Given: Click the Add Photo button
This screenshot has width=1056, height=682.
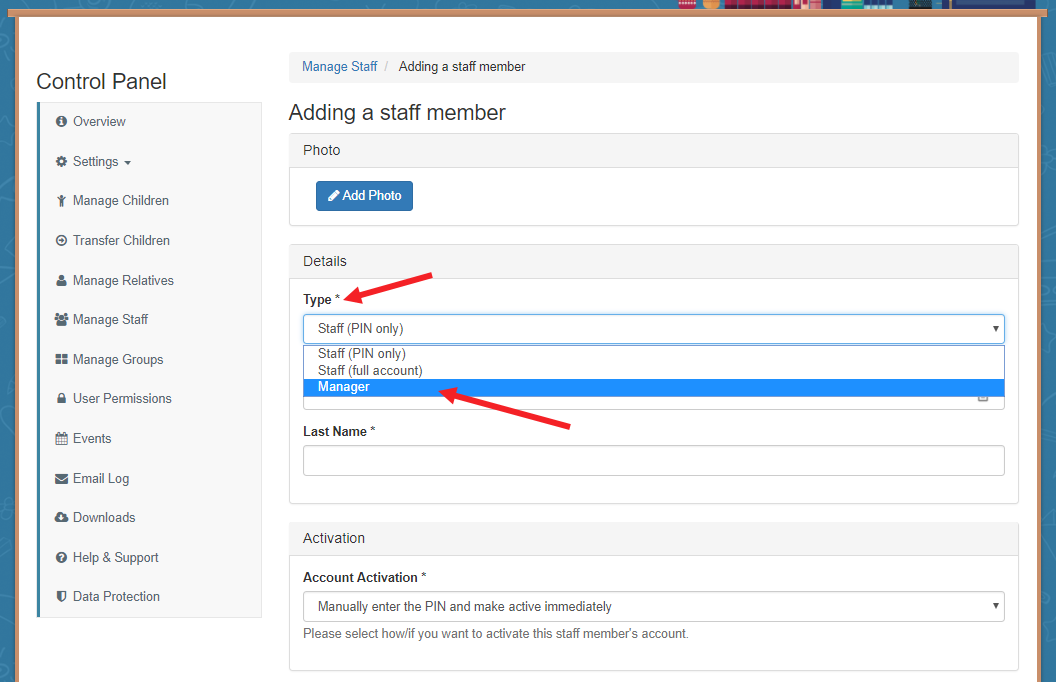Looking at the screenshot, I should click(364, 196).
